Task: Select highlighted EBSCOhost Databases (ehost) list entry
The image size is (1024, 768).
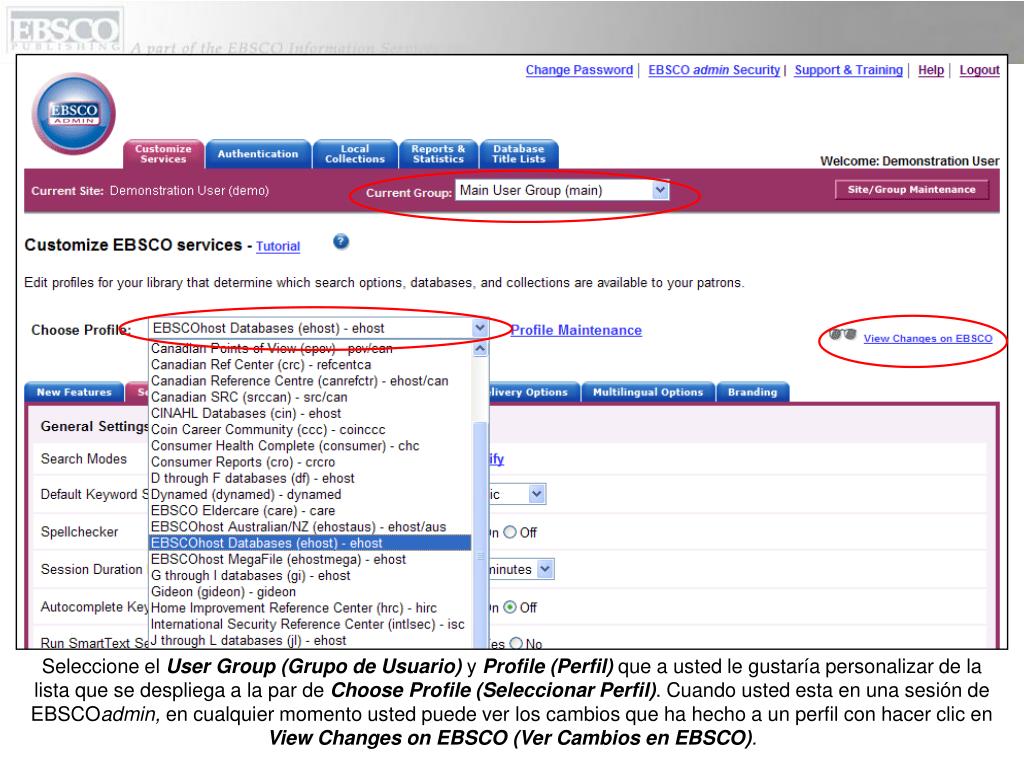Action: [x=310, y=543]
